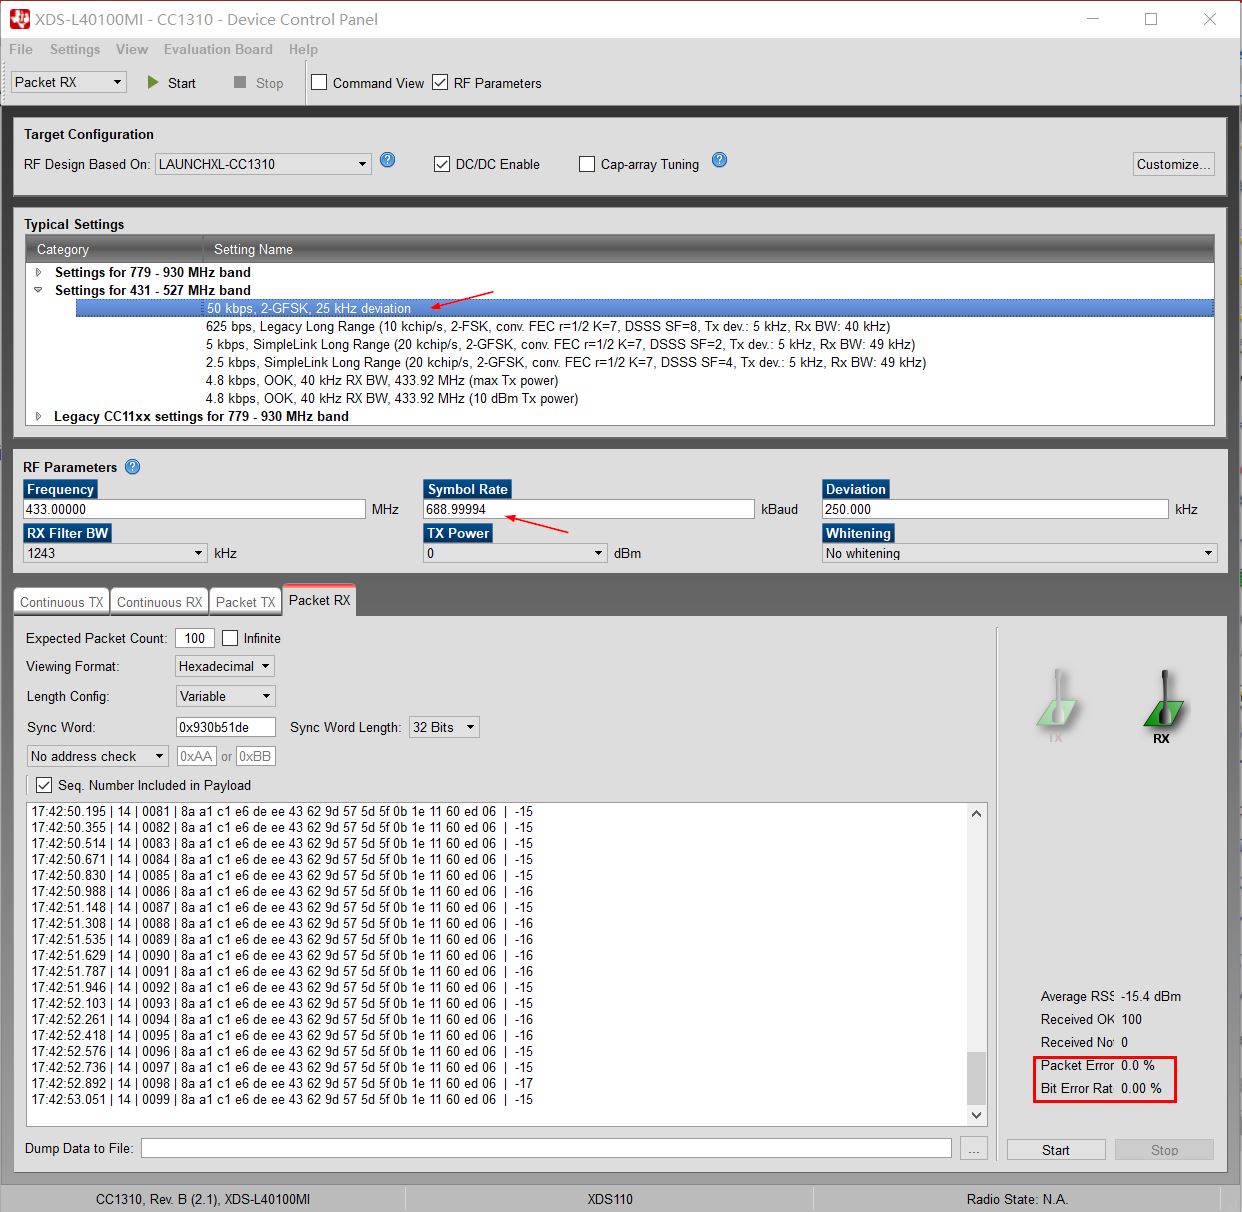Open the View menu

point(132,49)
